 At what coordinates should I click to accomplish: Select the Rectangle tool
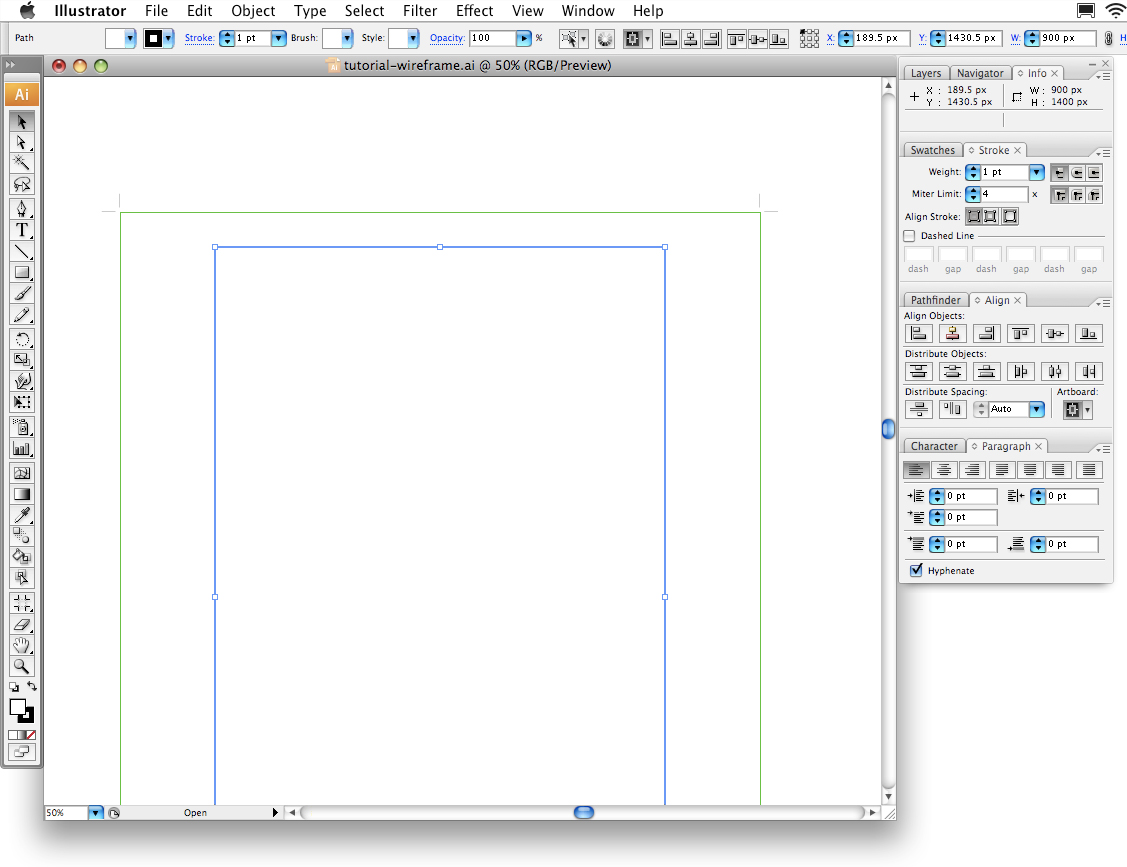(22, 272)
